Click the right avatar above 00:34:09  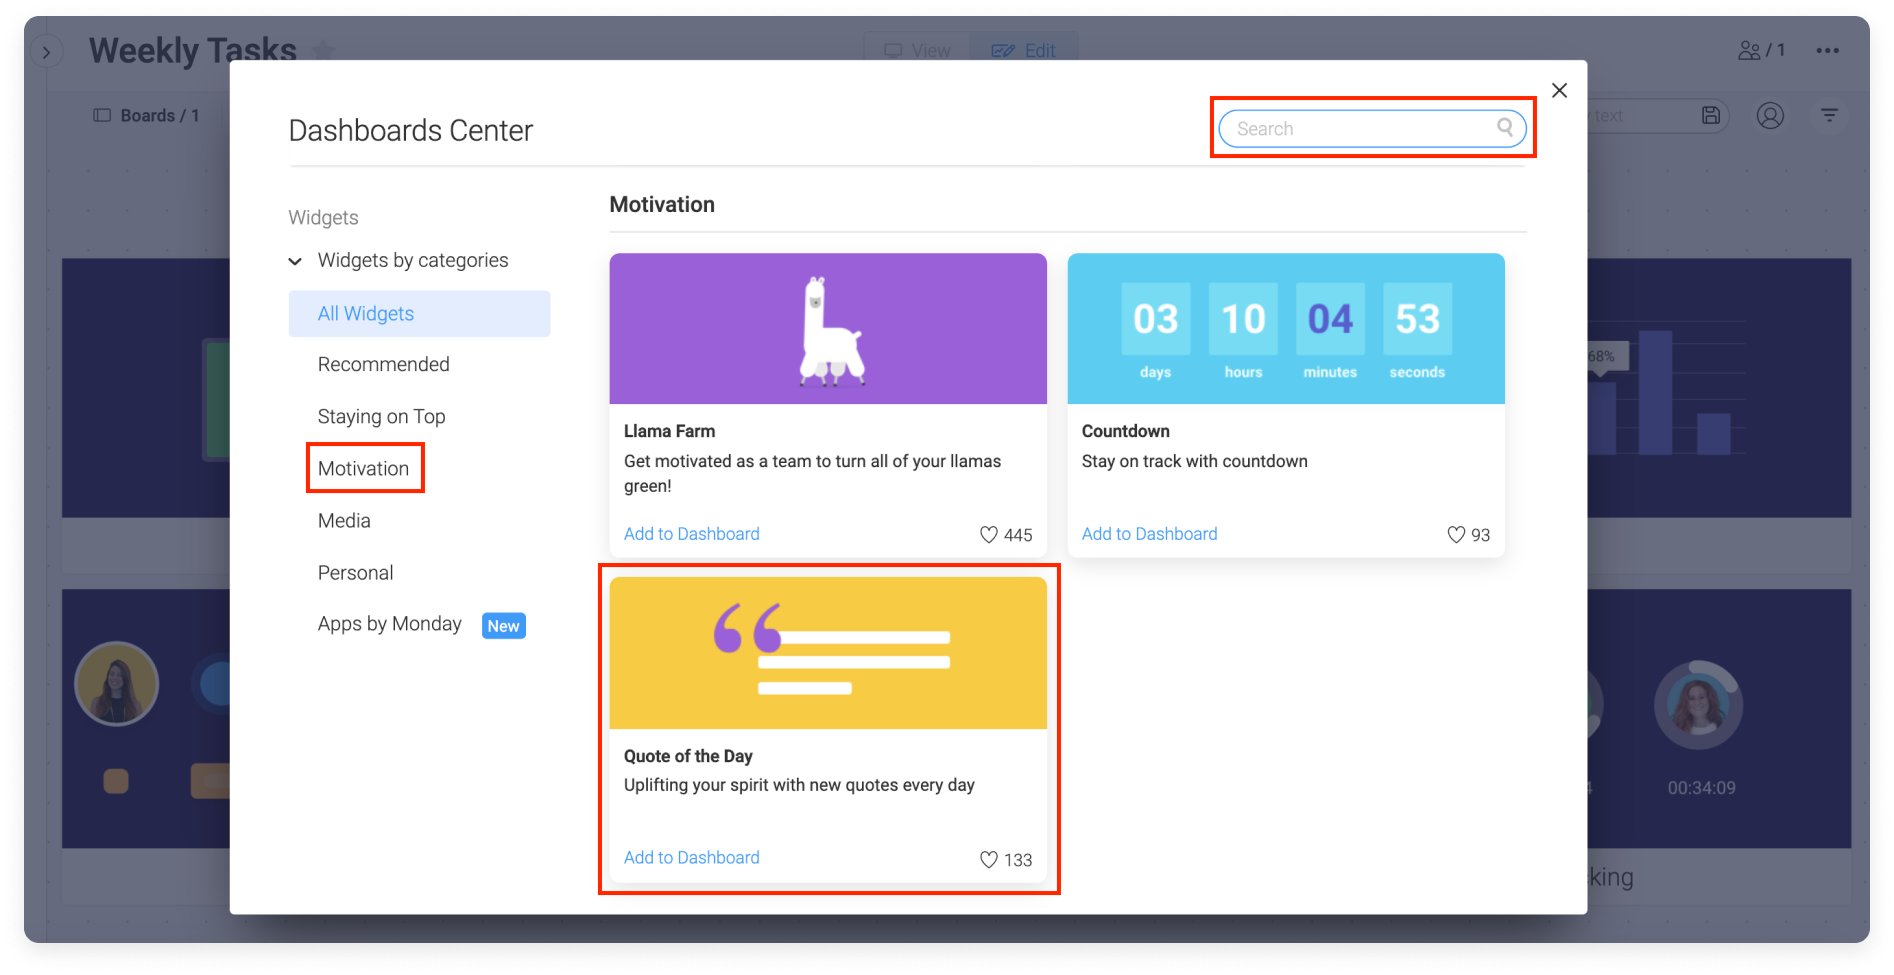1698,705
